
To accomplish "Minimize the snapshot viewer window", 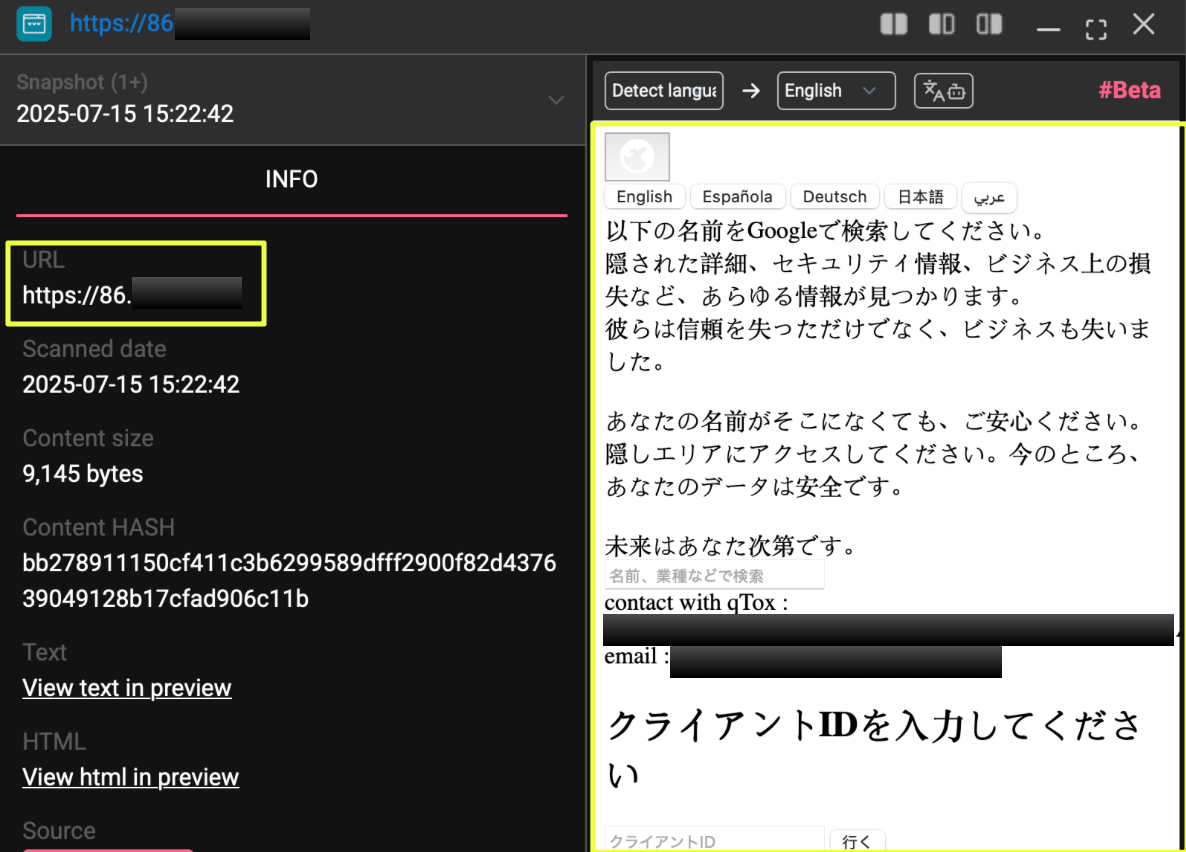I will (x=1048, y=27).
